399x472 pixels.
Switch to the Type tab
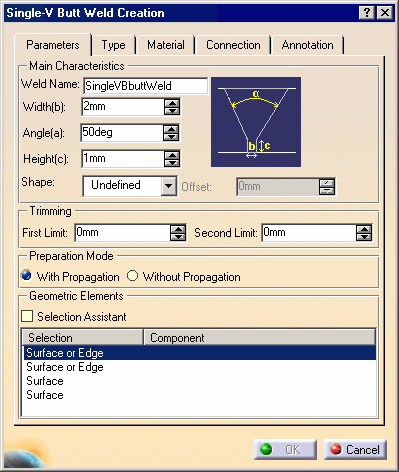coord(114,45)
